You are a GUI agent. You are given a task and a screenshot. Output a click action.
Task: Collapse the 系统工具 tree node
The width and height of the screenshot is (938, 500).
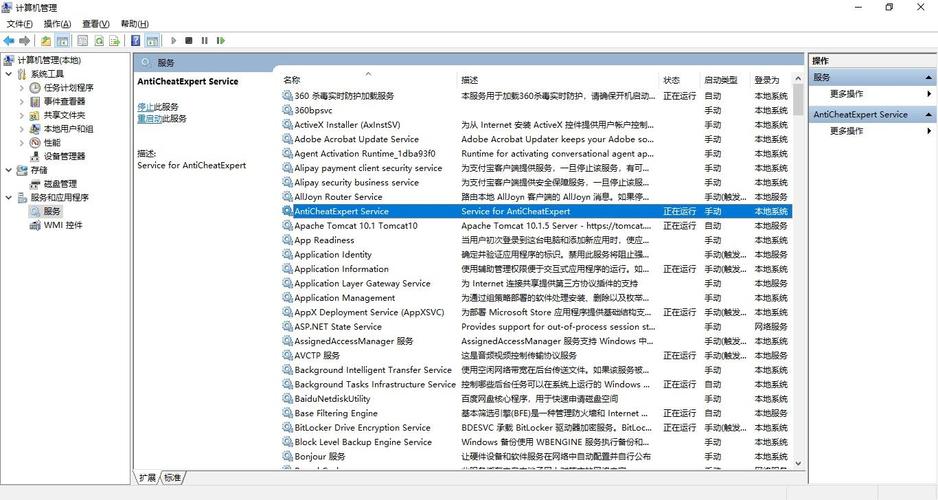[x=9, y=74]
